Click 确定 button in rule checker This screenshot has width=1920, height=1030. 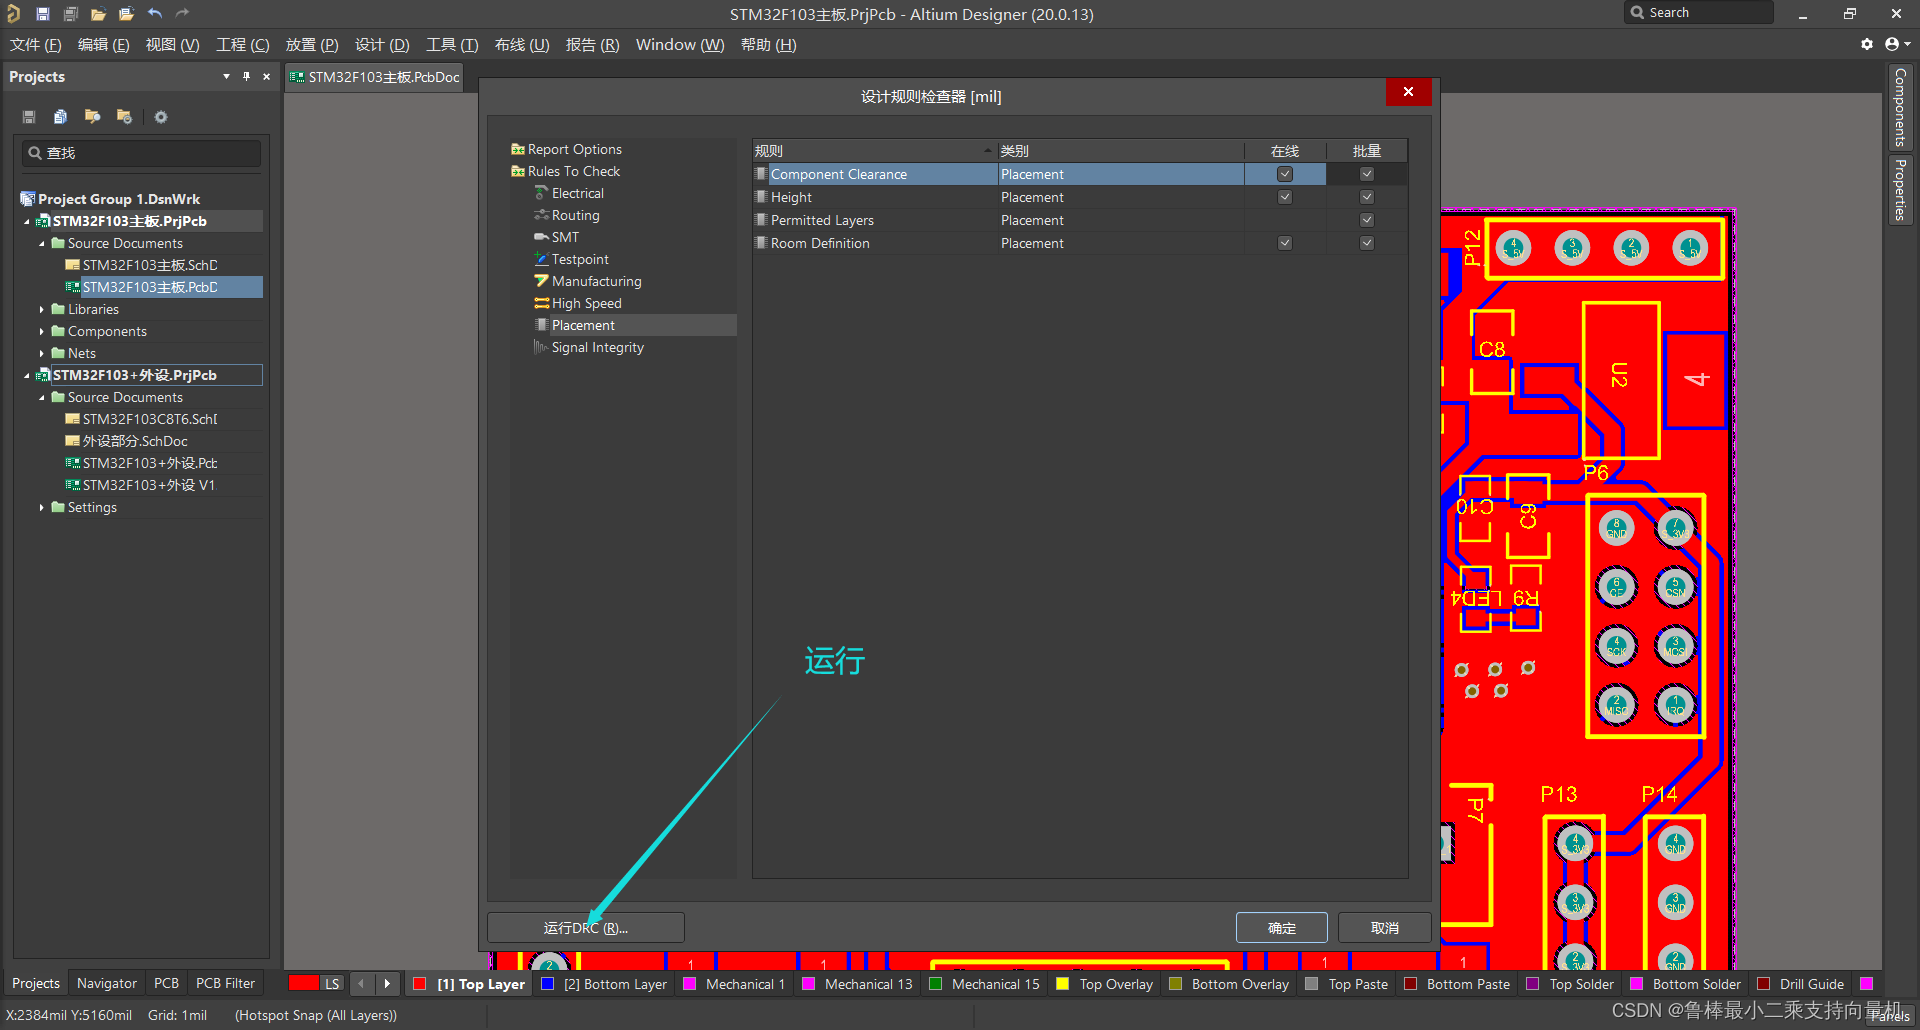click(x=1282, y=928)
